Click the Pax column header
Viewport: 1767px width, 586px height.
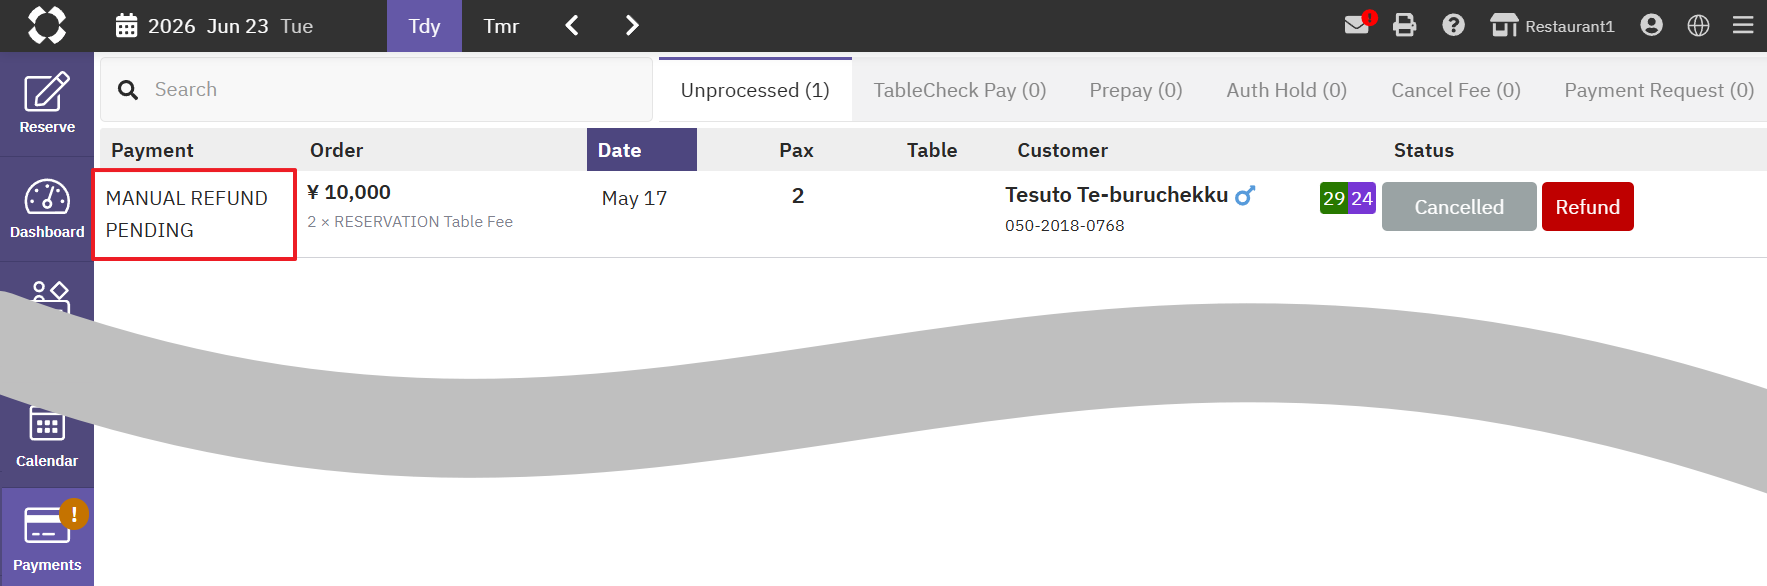coord(796,150)
